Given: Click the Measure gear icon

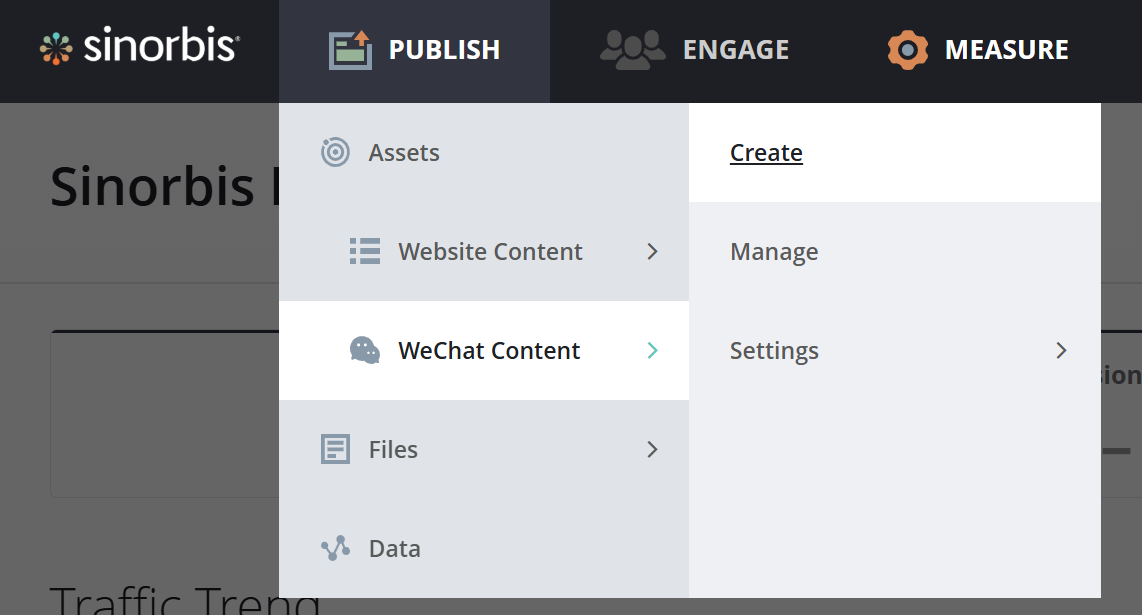Looking at the screenshot, I should (x=908, y=50).
